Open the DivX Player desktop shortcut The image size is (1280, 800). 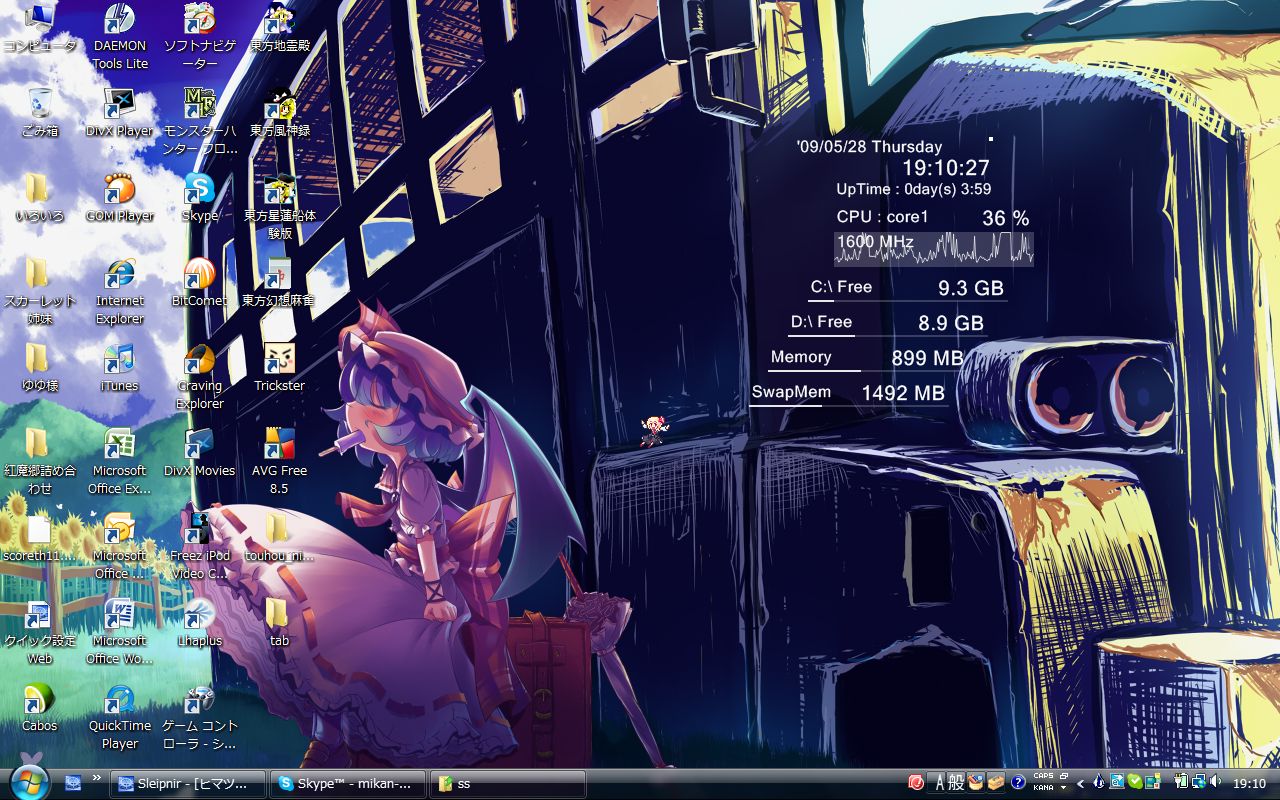(x=120, y=113)
